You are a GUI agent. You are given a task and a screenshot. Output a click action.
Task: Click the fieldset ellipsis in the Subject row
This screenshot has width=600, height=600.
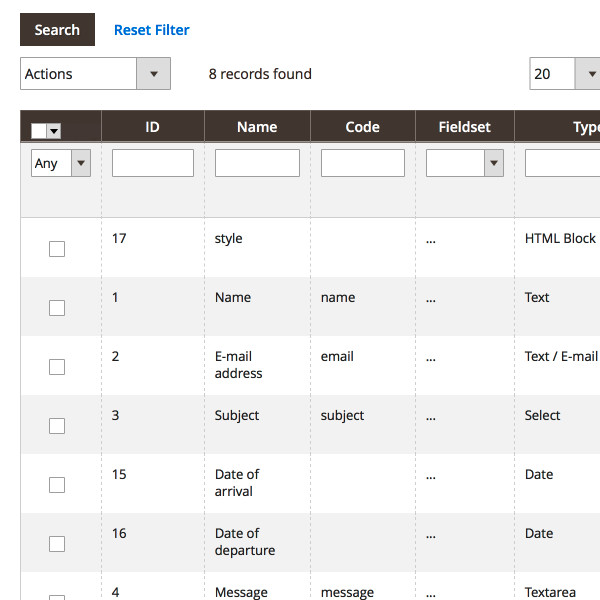pyautogui.click(x=431, y=418)
